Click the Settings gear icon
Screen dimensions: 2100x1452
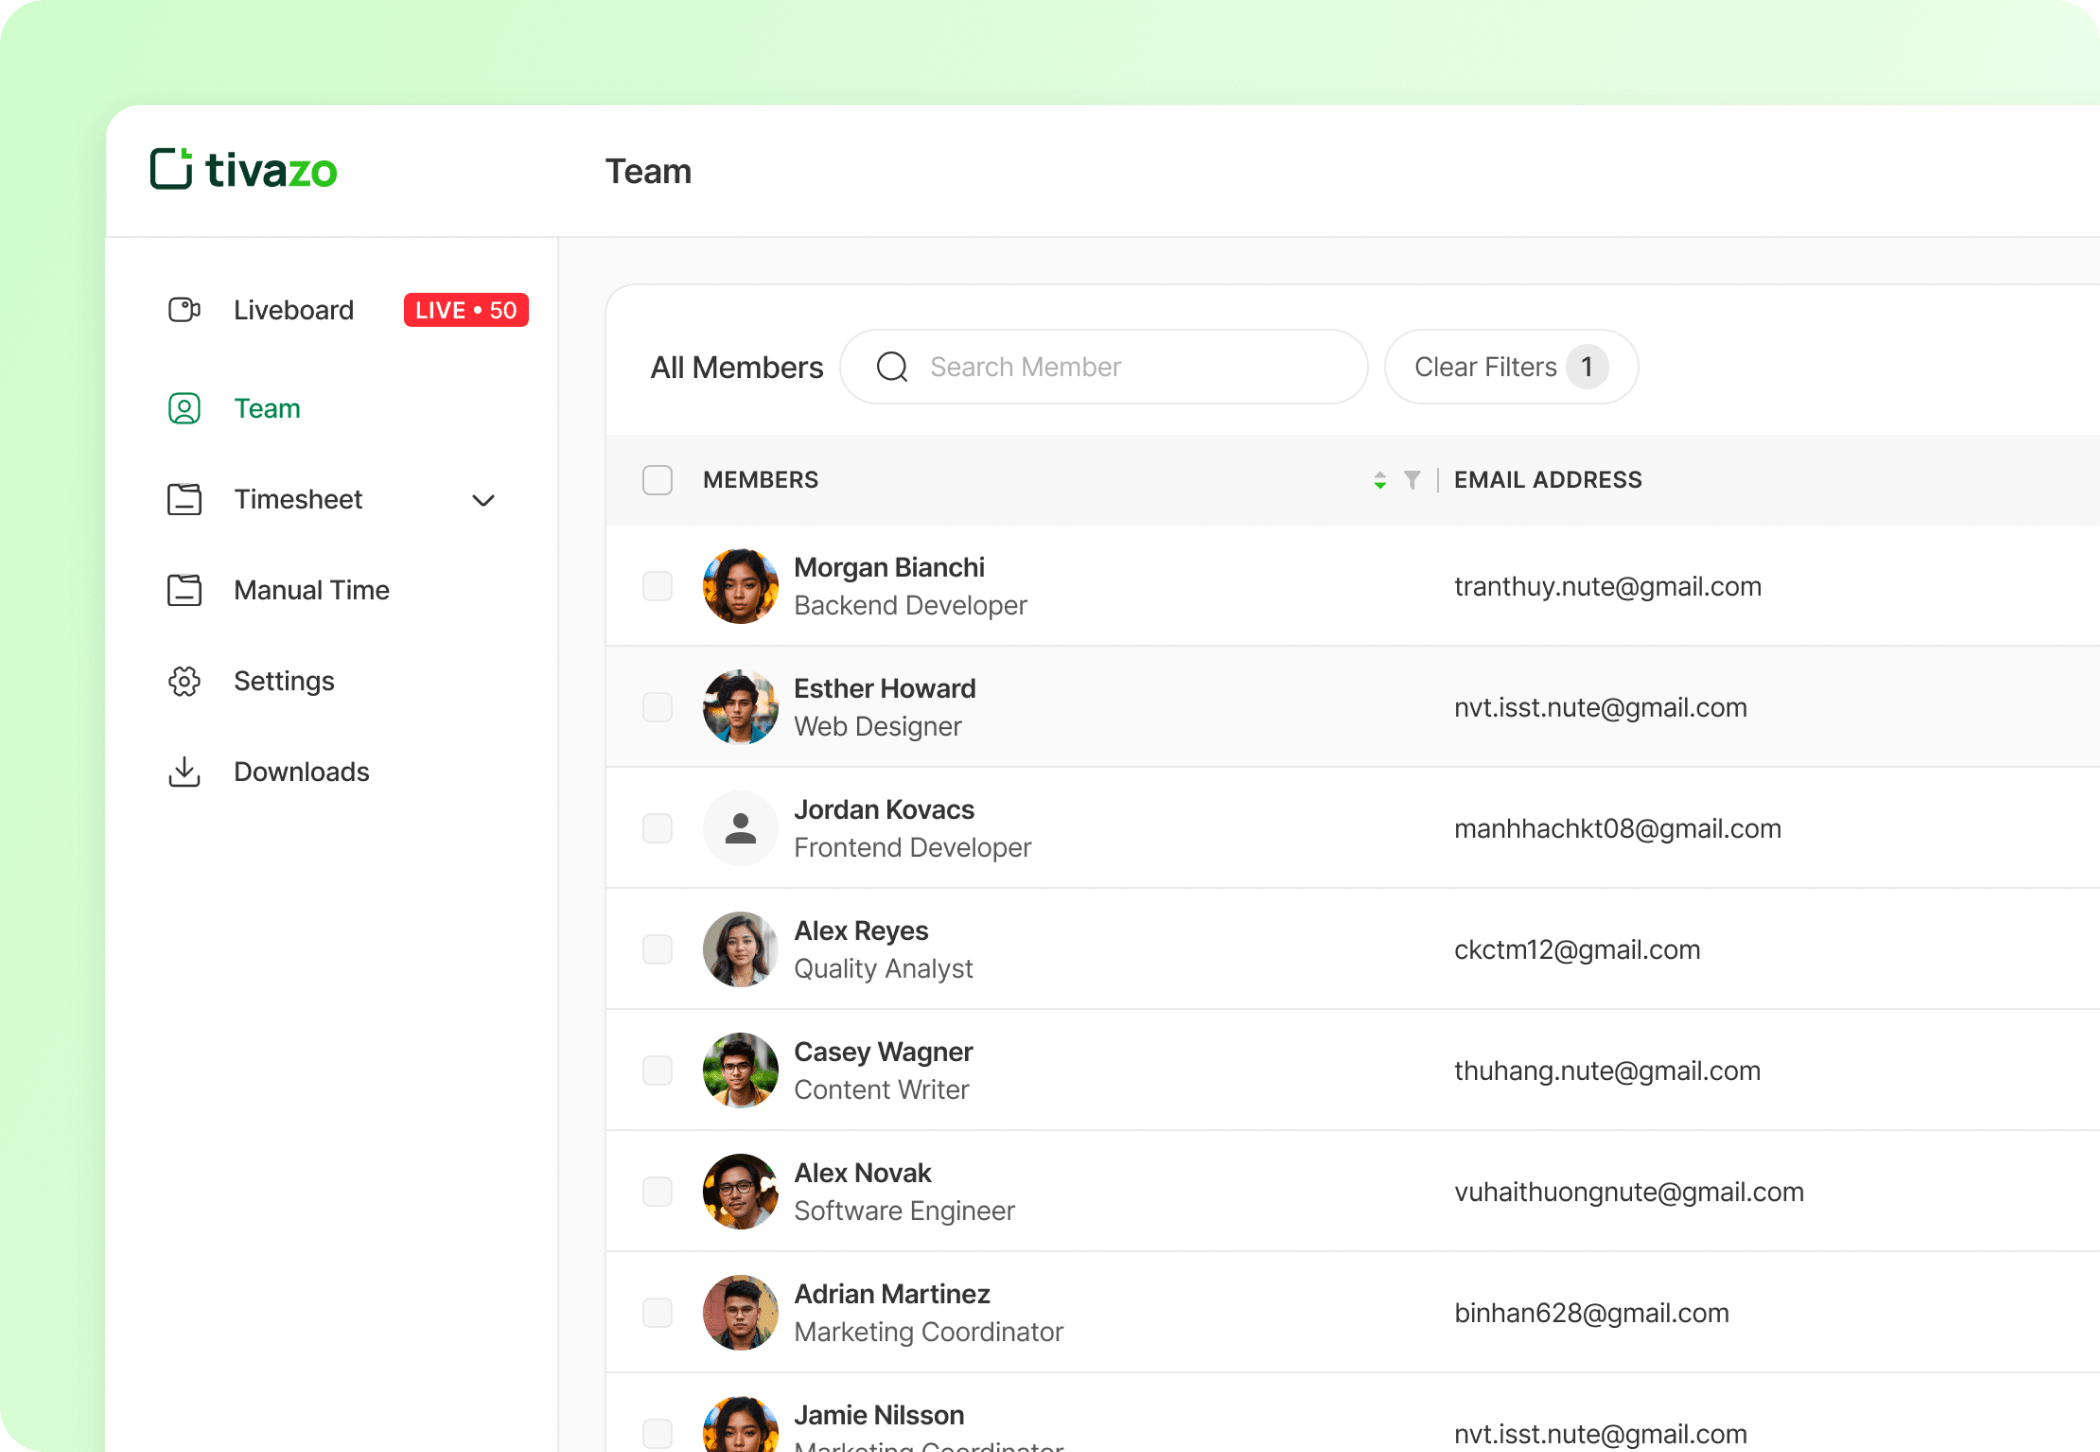tap(184, 681)
